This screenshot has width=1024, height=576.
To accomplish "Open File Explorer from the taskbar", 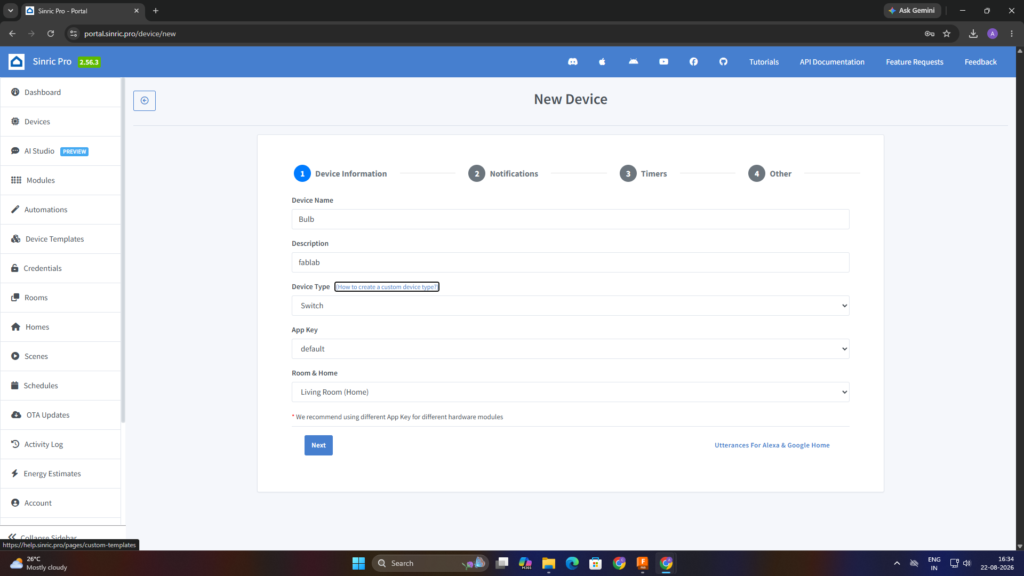I will pyautogui.click(x=549, y=563).
